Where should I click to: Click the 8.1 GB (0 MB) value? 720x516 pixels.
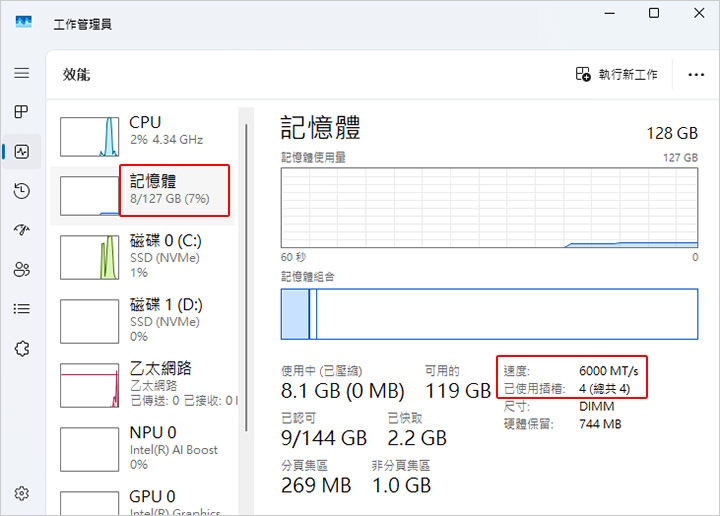pyautogui.click(x=343, y=391)
